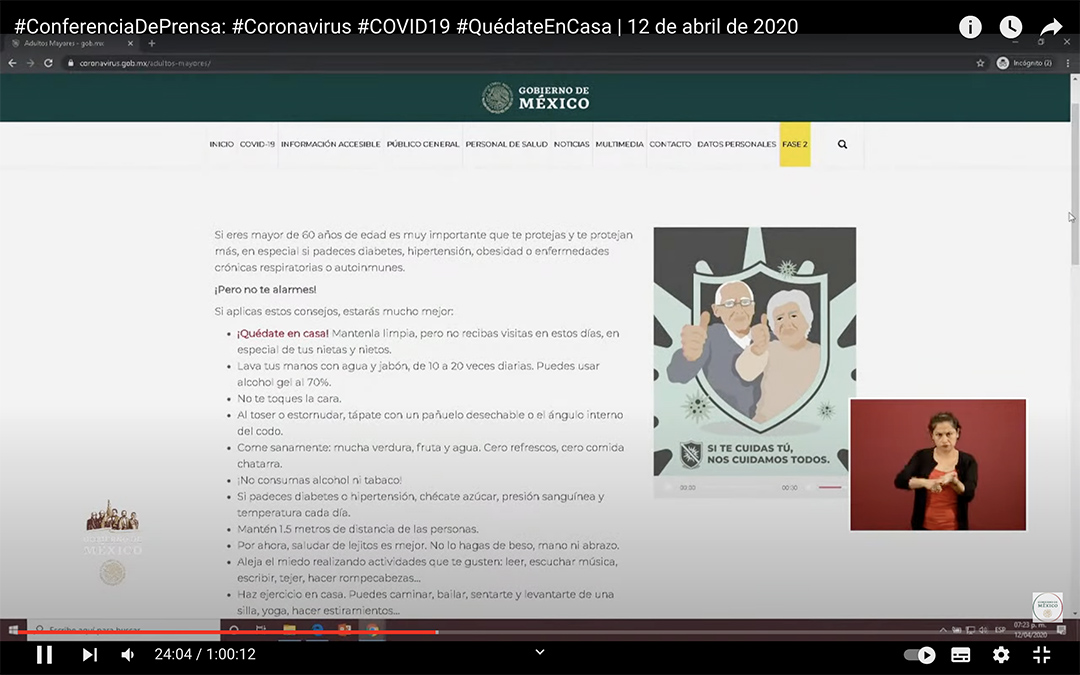The image size is (1080, 675).
Task: Skip to the next video
Action: tap(89, 655)
